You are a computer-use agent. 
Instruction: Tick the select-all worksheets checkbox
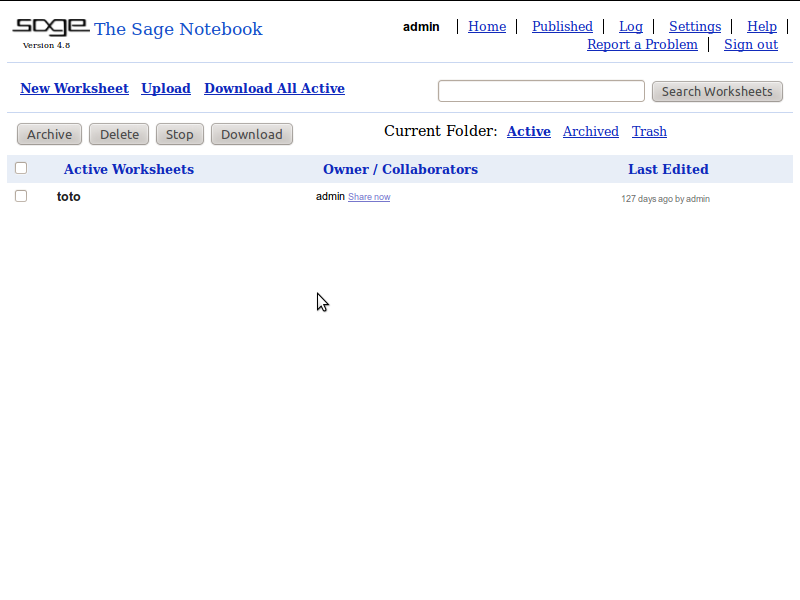point(21,168)
